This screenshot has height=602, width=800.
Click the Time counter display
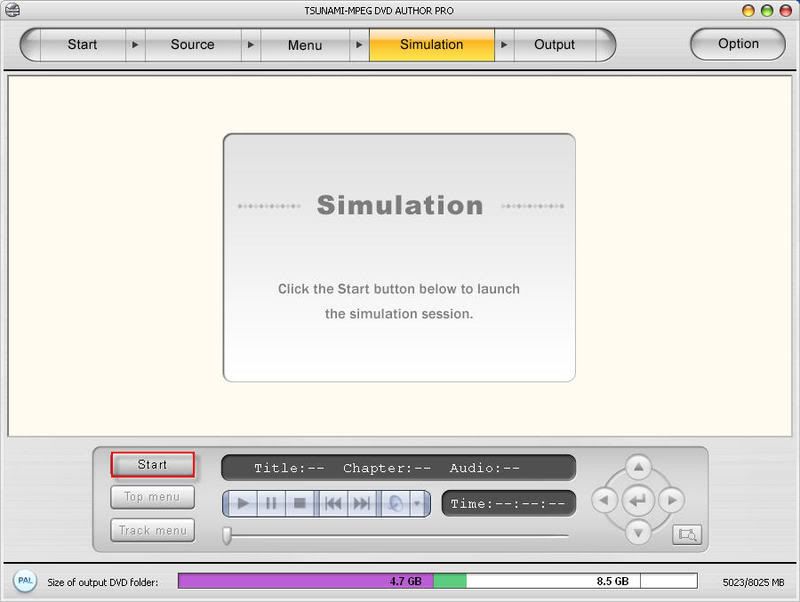(508, 504)
